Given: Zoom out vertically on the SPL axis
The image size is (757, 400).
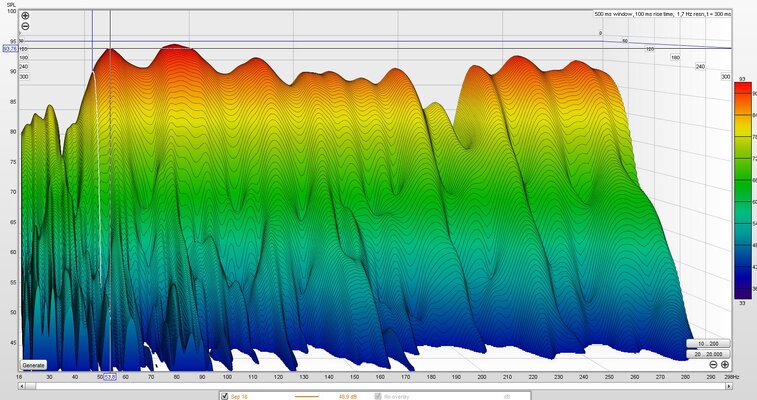Looking at the screenshot, I should point(25,27).
